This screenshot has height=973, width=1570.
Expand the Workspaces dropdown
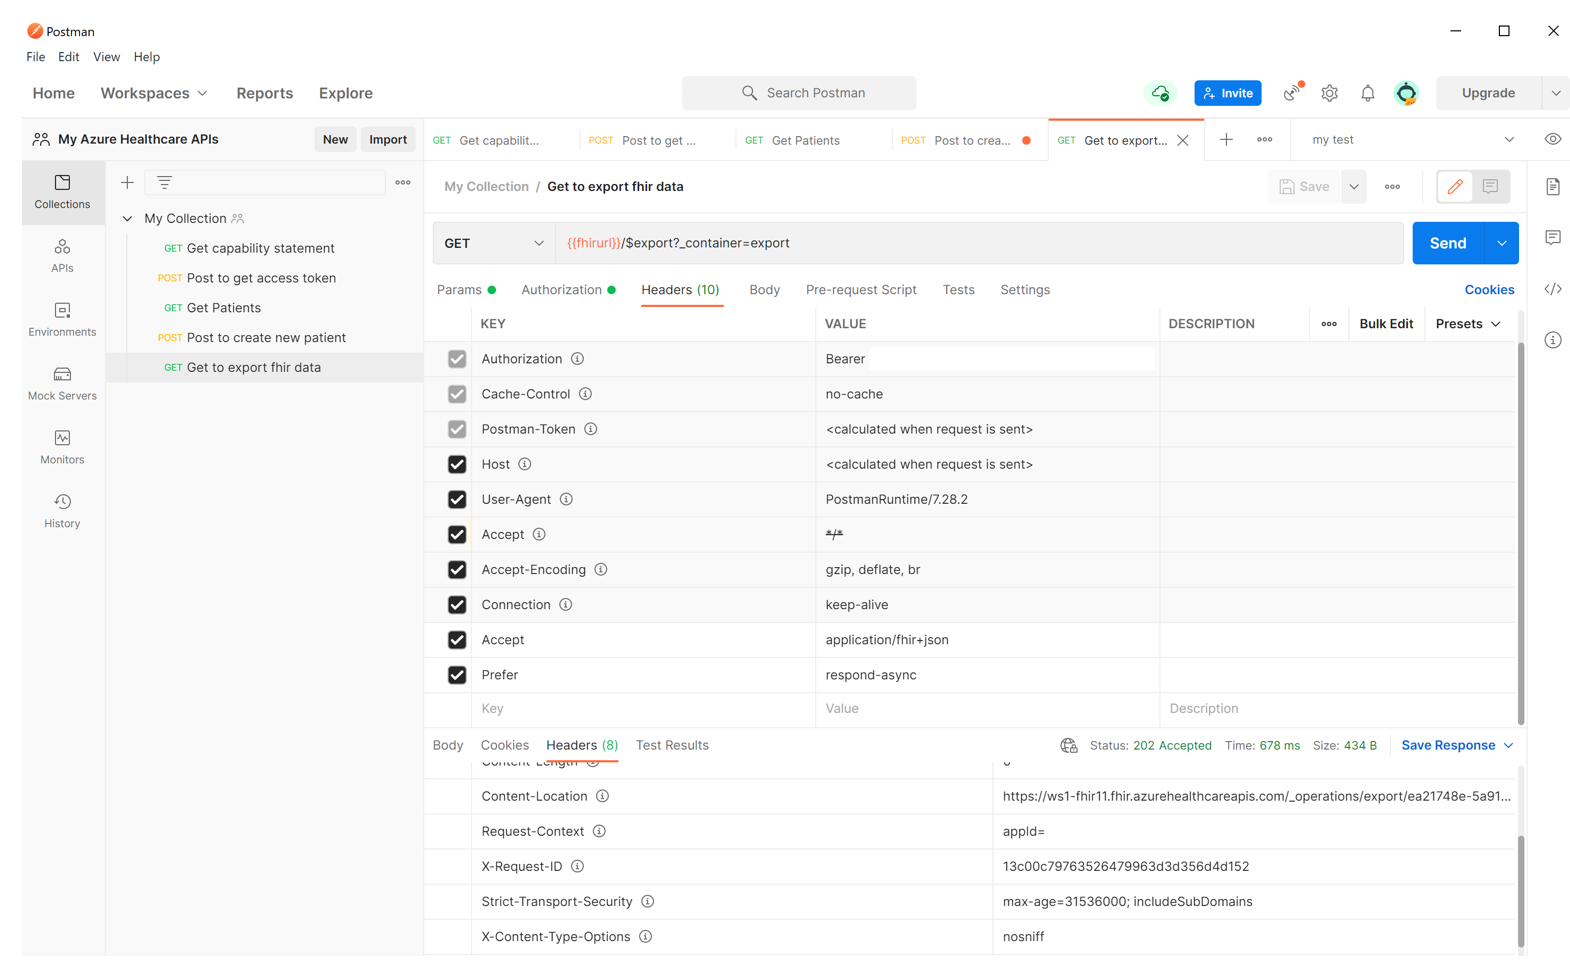pos(154,93)
